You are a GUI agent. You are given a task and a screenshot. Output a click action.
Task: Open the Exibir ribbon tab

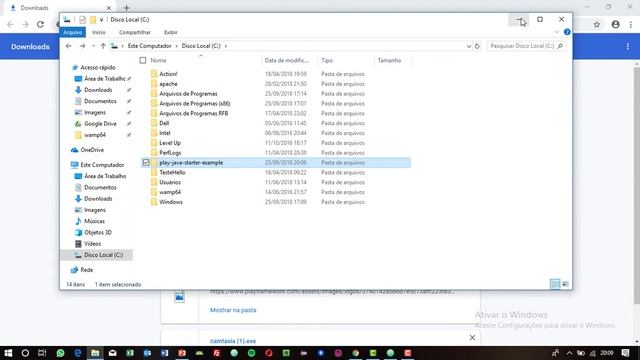(171, 32)
